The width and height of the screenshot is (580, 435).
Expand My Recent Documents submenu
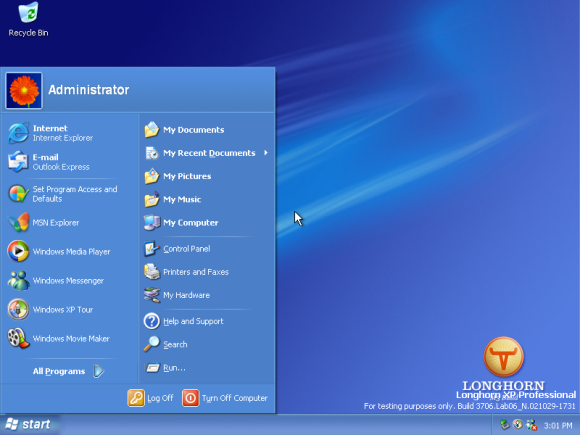pos(207,153)
